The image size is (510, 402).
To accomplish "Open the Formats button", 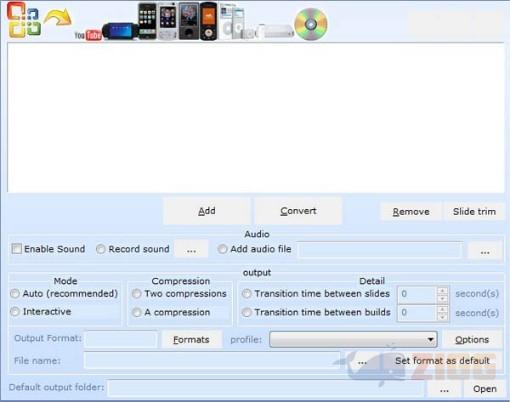I will [191, 340].
